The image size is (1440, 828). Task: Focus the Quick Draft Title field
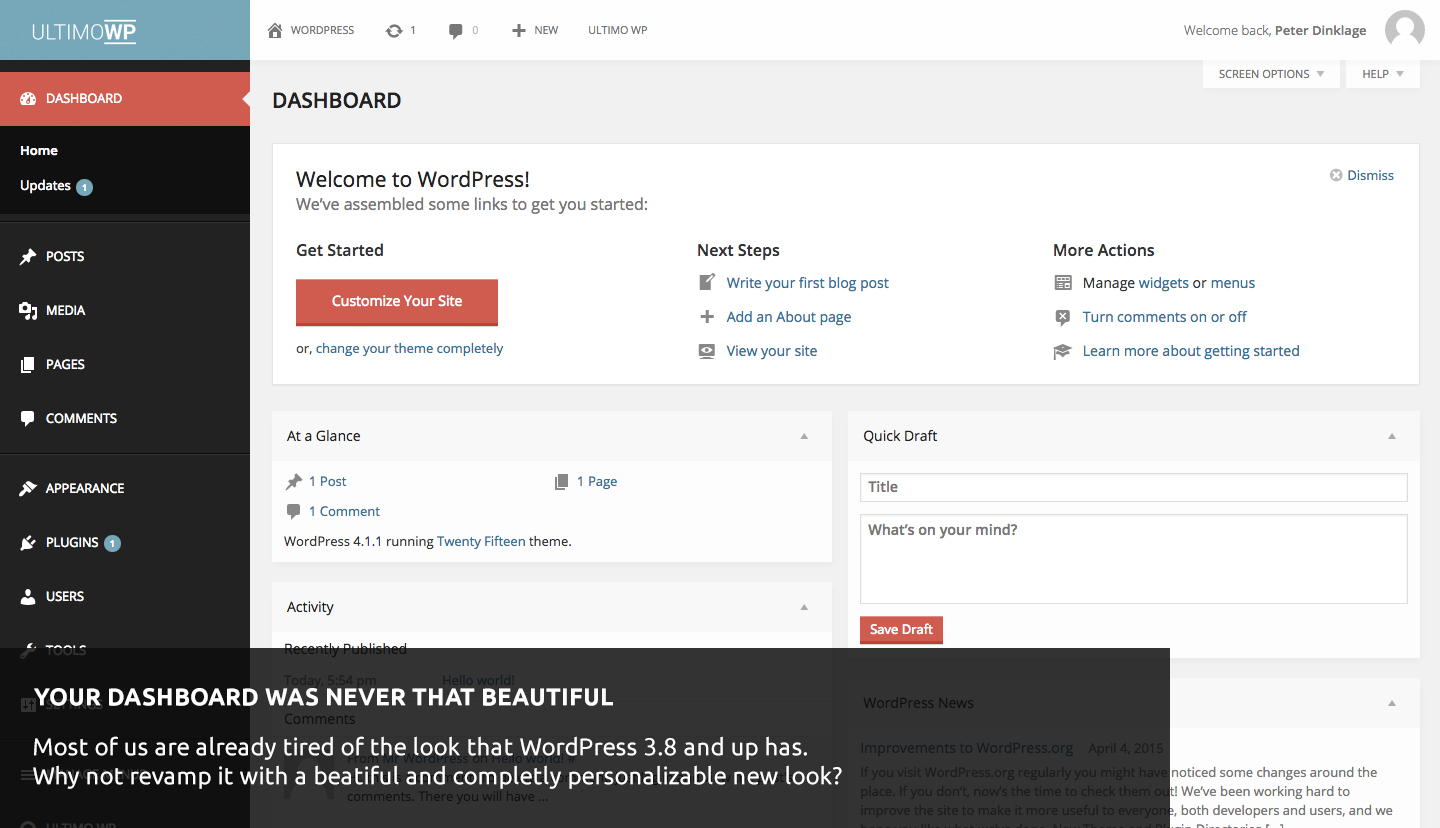pyautogui.click(x=1133, y=487)
